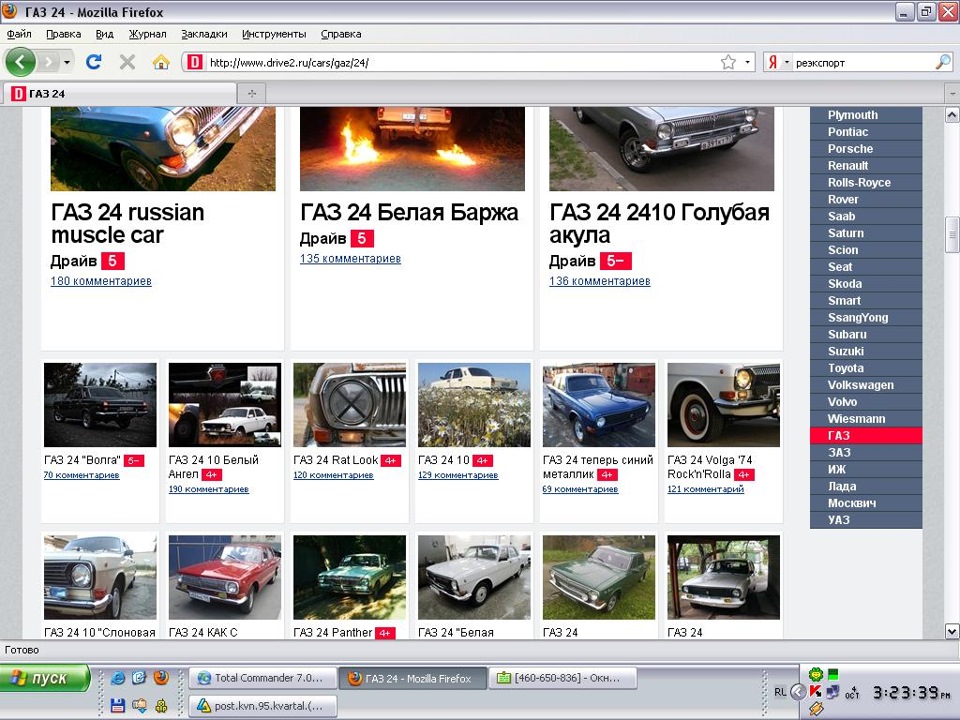Image resolution: width=960 pixels, height=720 pixels.
Task: Click ГАЗ 24 Volga '74 Rock'n'Rolla thumbnail
Action: click(724, 405)
